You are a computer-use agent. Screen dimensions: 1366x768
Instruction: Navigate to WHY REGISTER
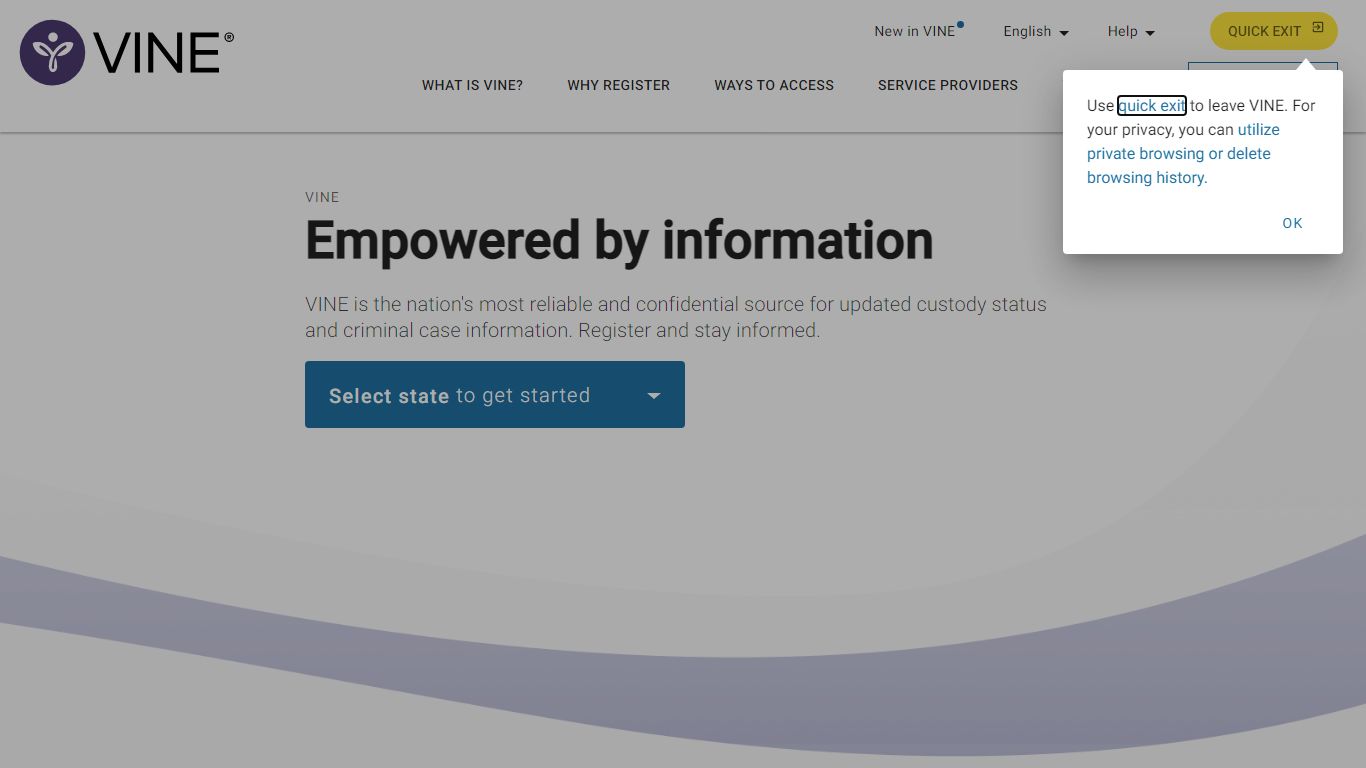click(618, 85)
